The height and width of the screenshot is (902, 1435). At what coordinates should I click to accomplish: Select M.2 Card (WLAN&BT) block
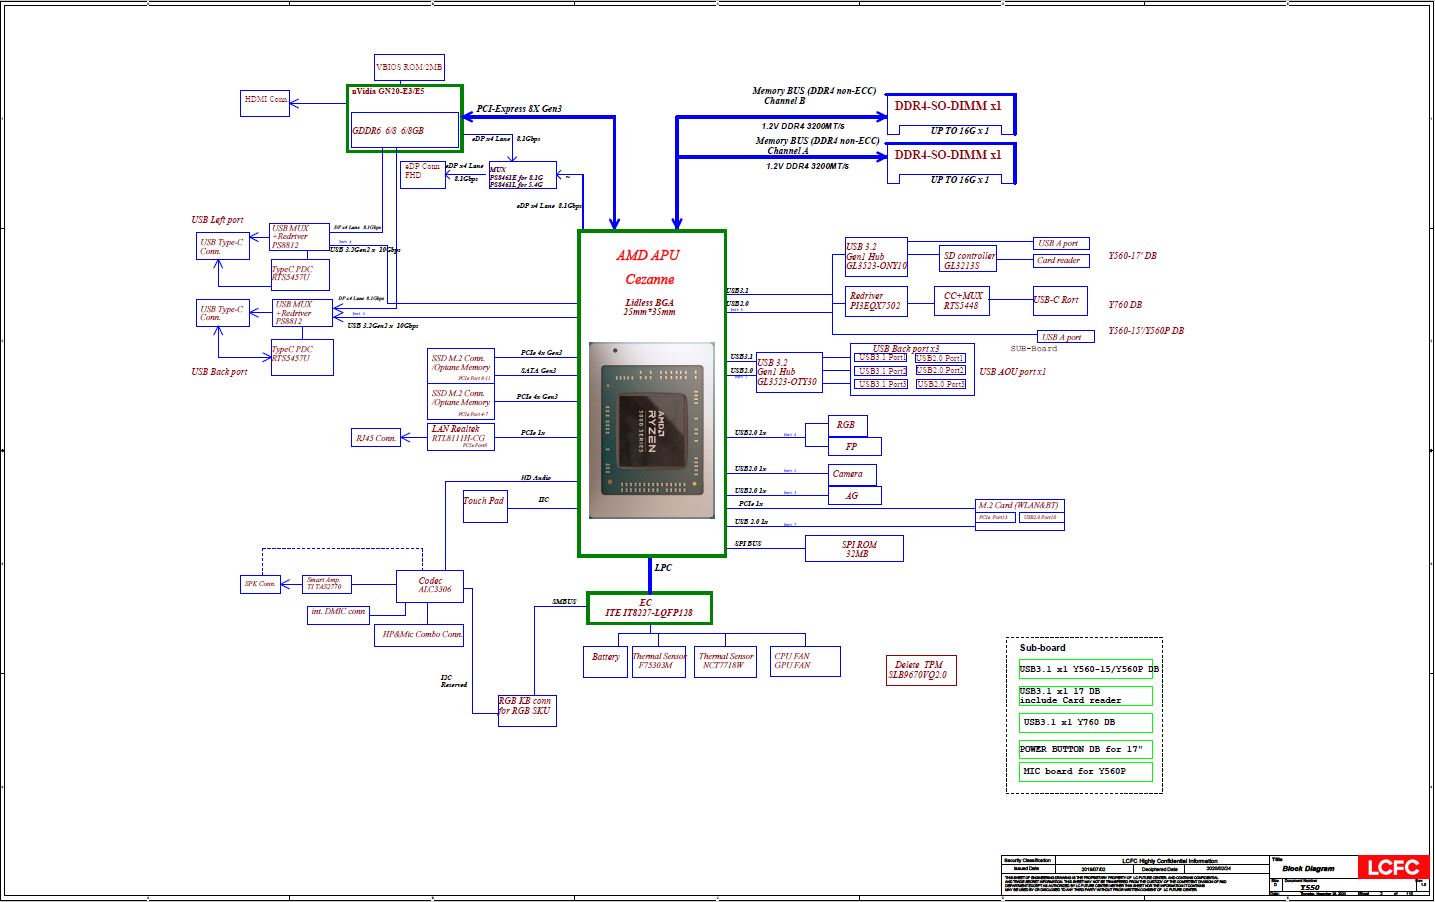[1020, 514]
